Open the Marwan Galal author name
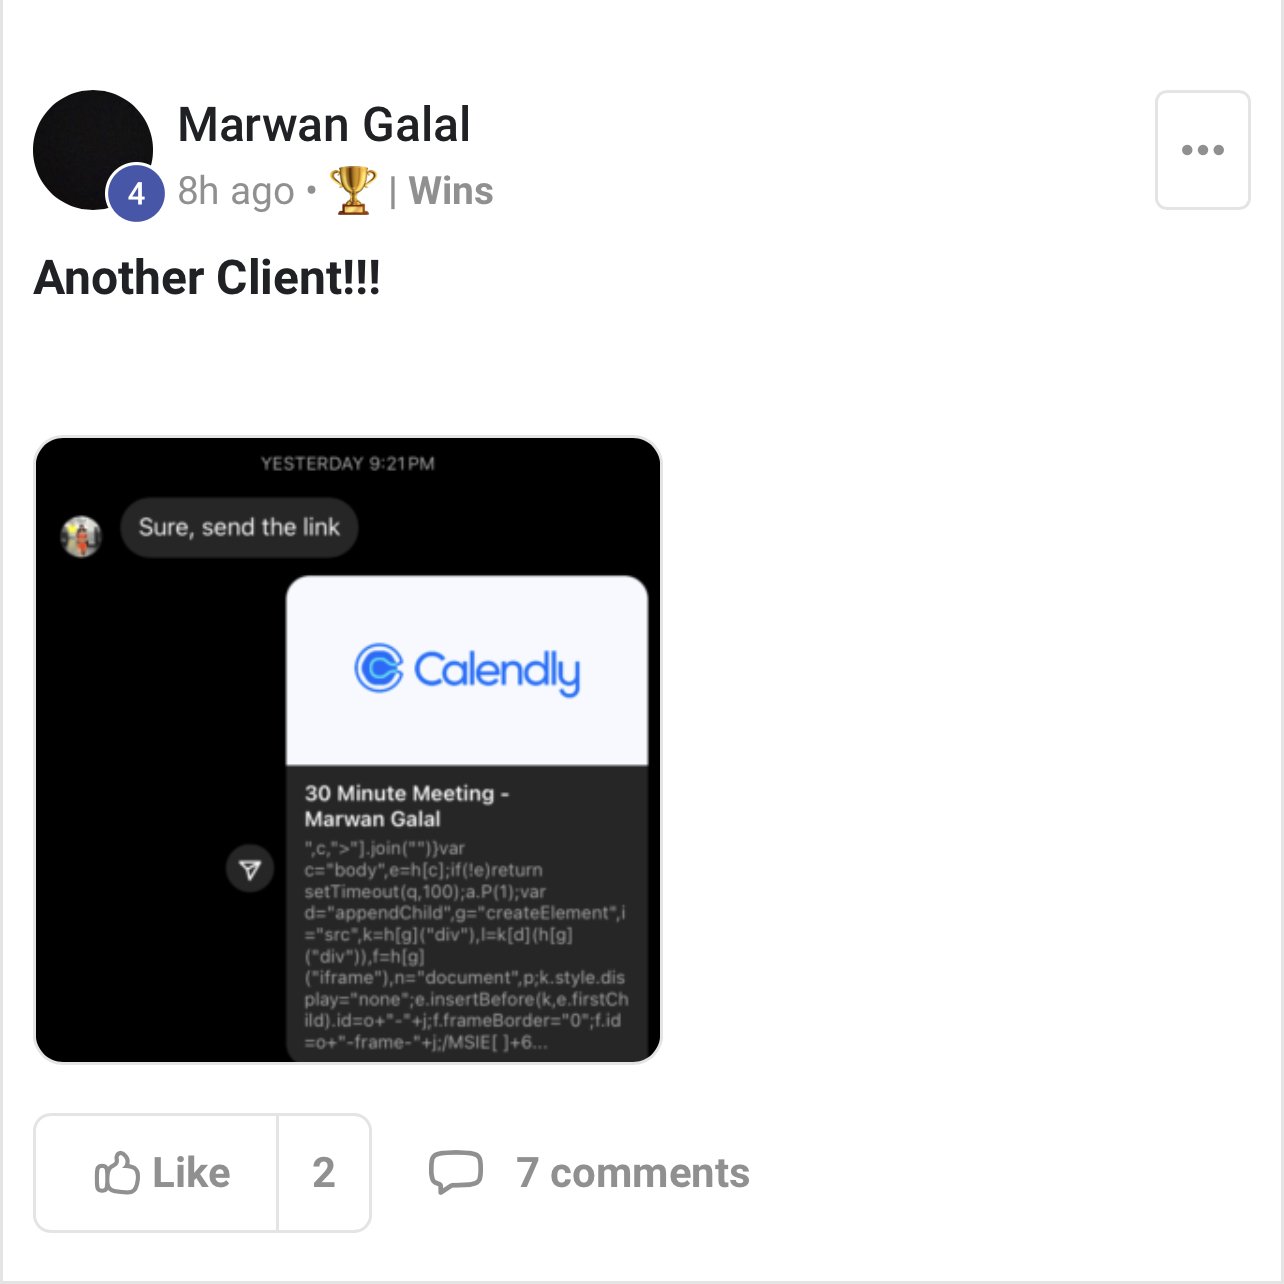Screen dimensions: 1284x1284 pos(324,125)
